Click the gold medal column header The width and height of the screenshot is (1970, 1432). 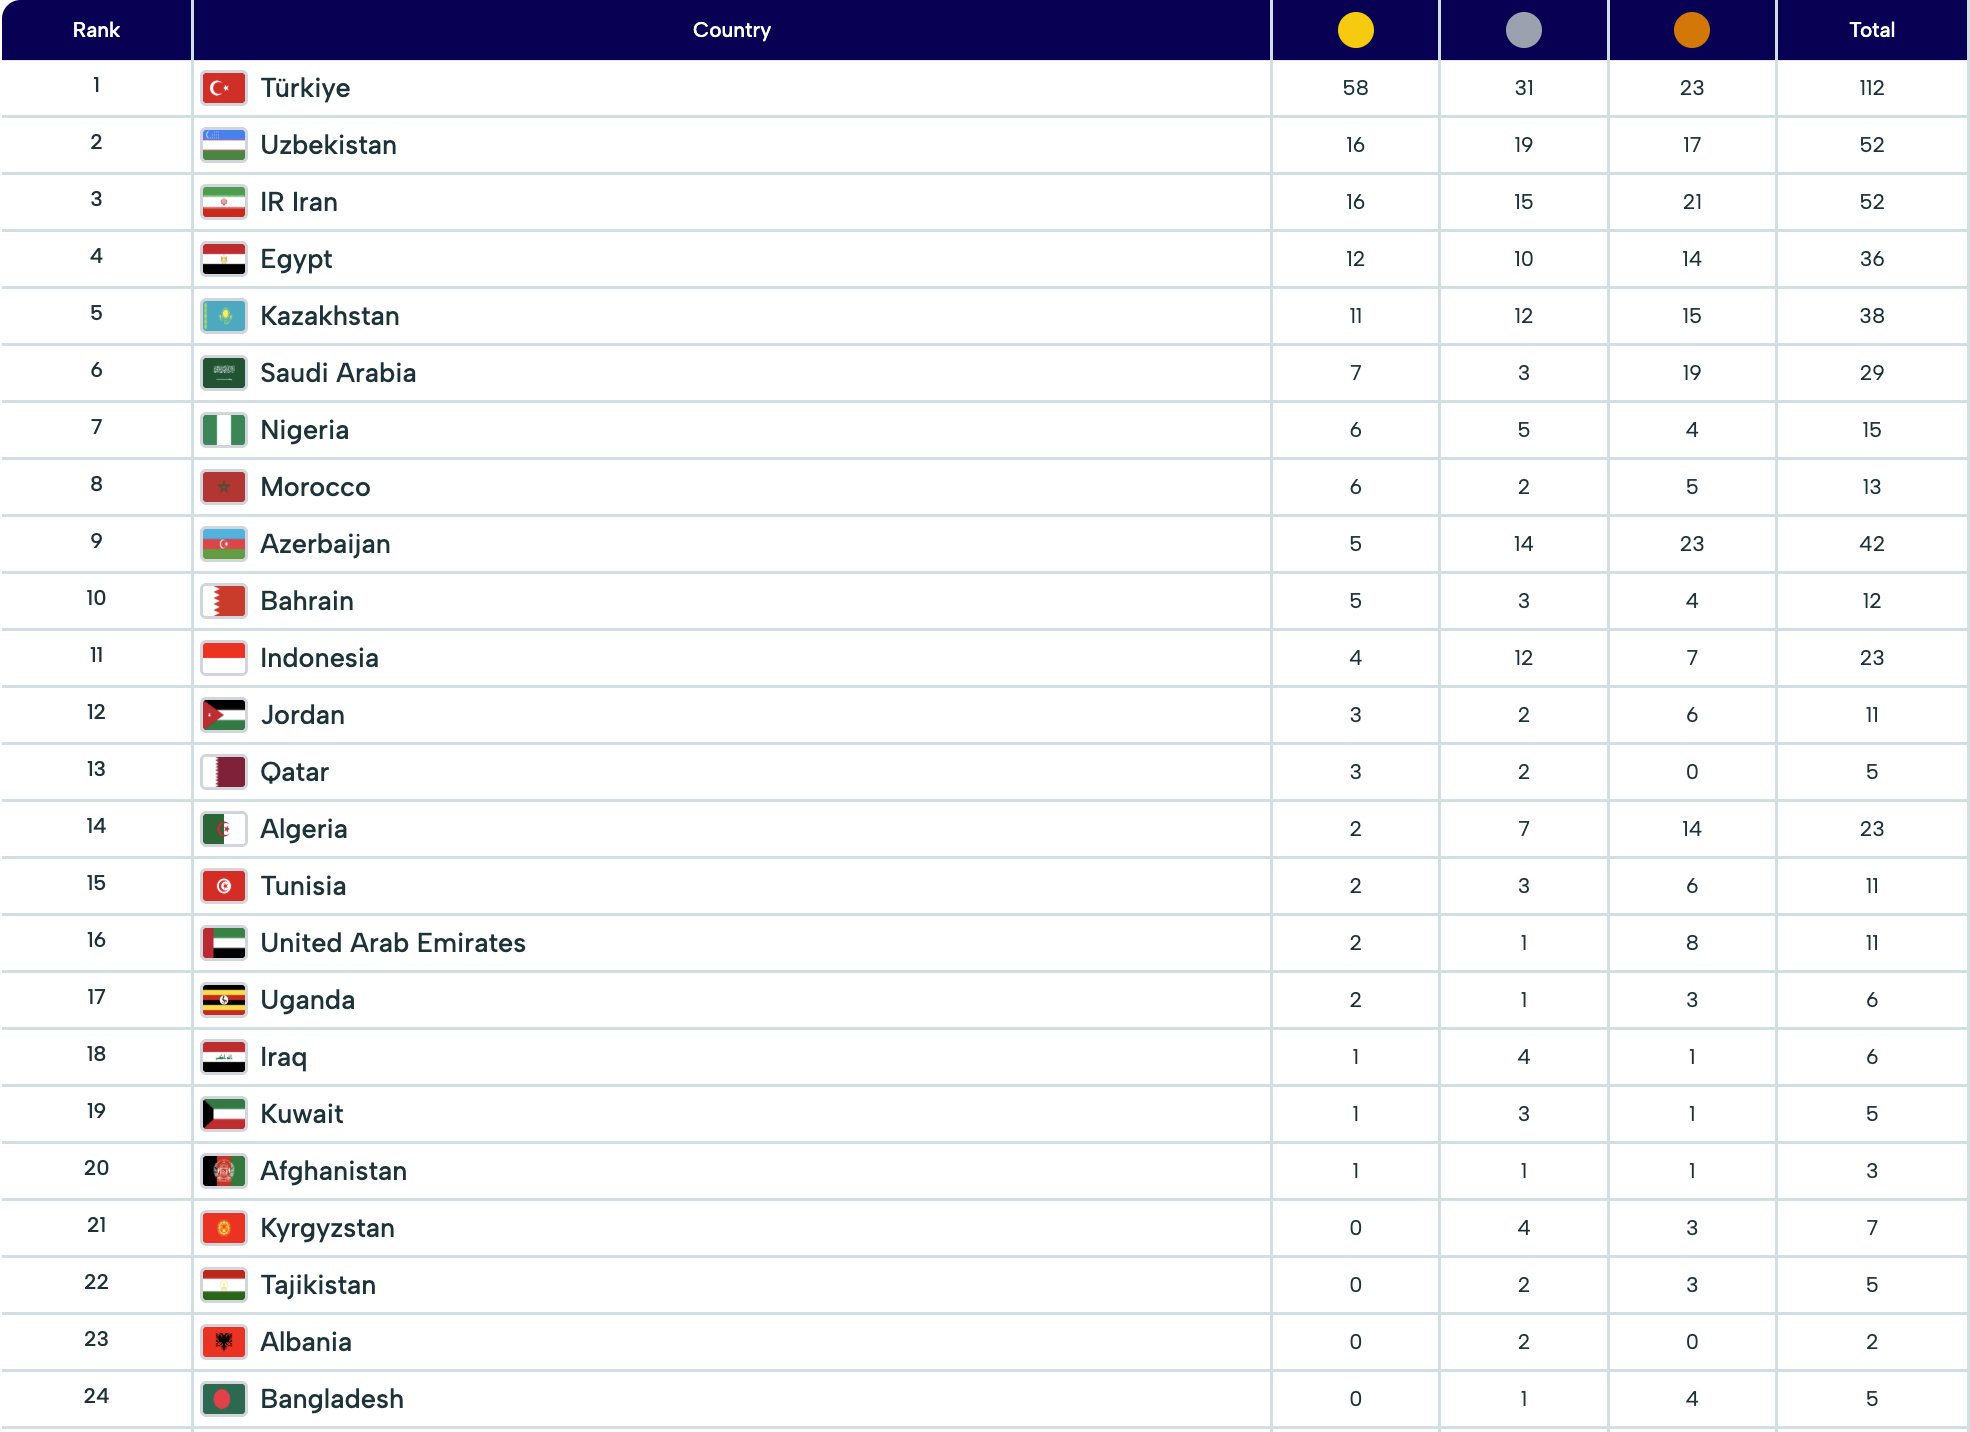1355,30
